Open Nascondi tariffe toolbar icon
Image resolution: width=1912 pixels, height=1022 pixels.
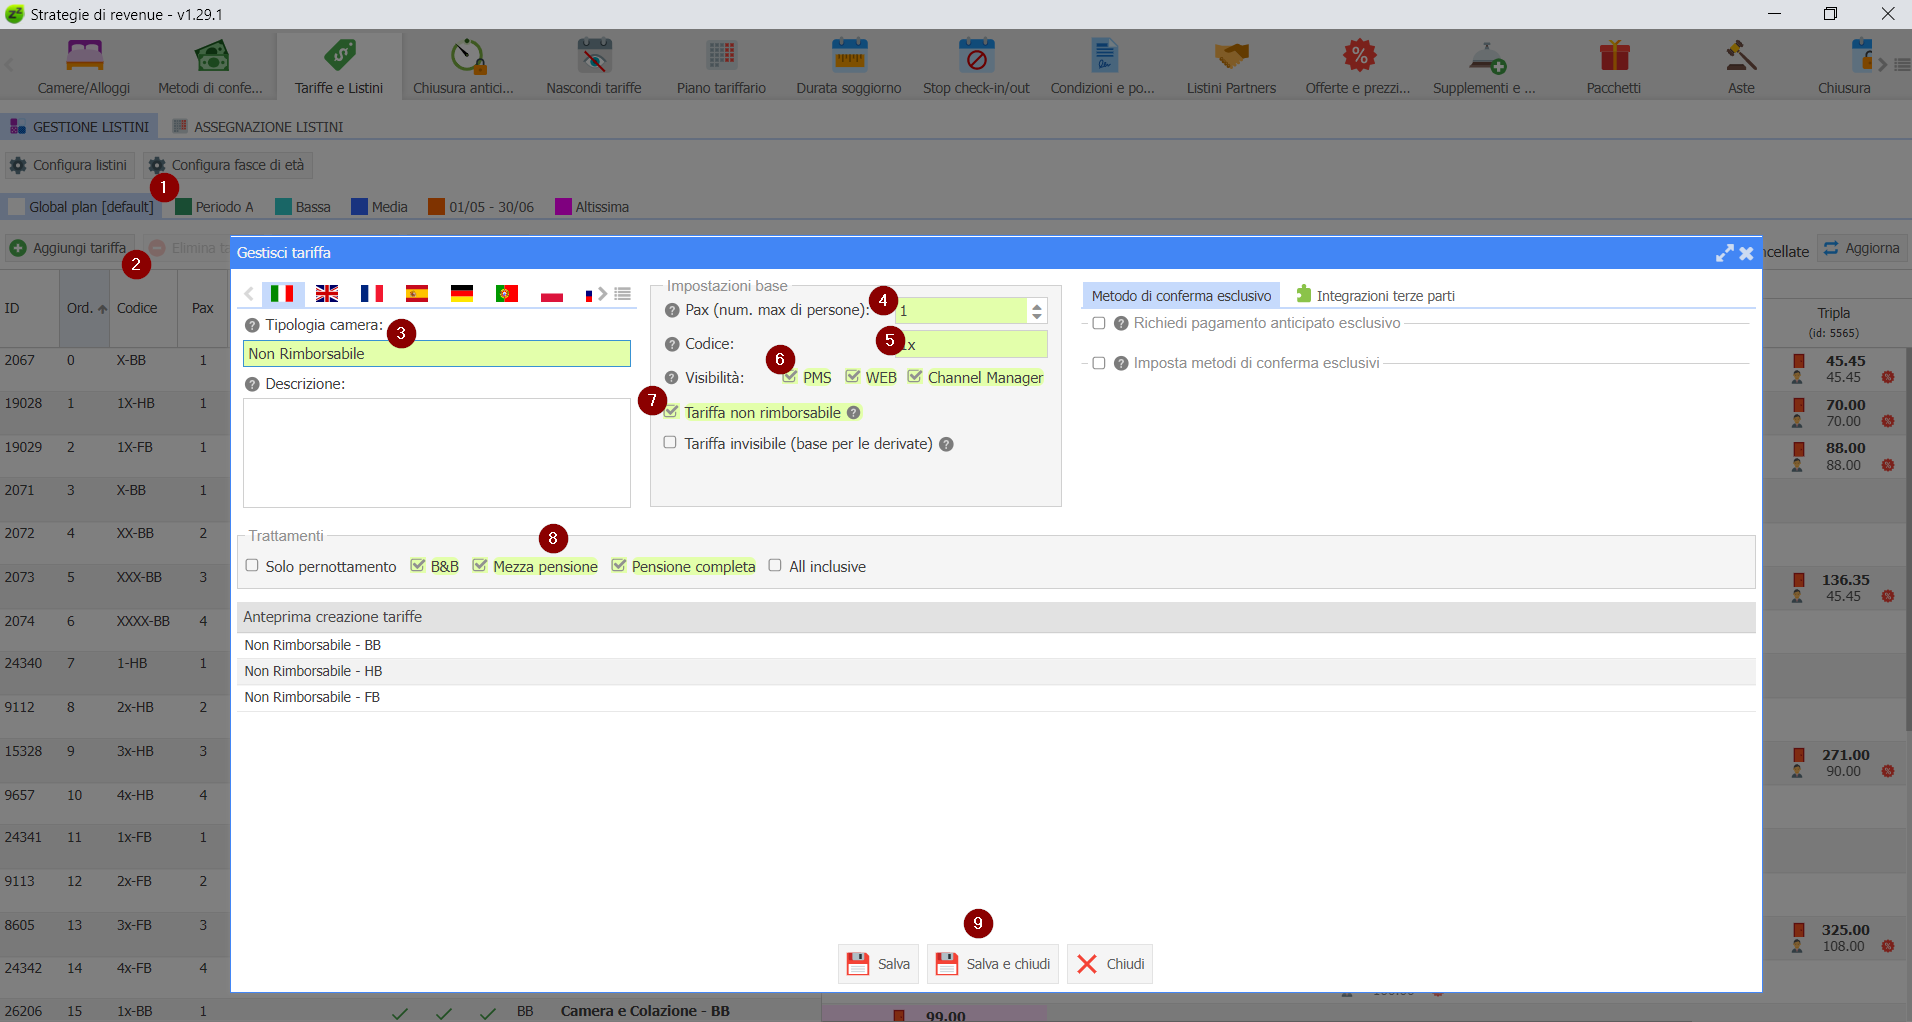[594, 66]
